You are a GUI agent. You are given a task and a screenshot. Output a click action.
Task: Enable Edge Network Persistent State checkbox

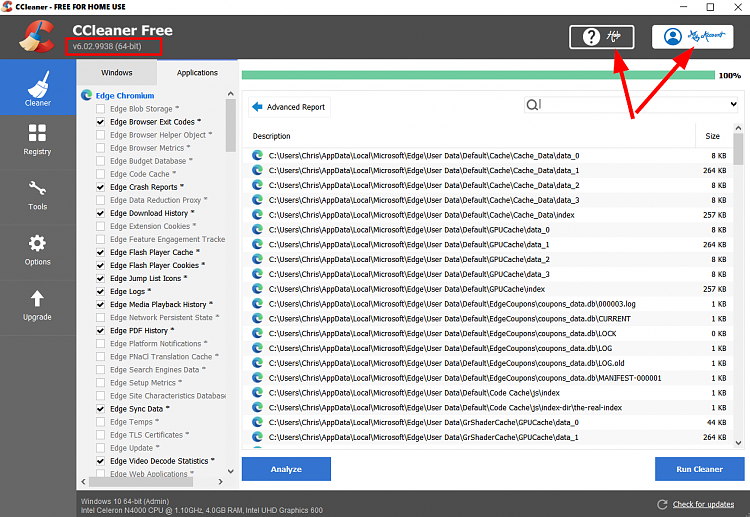pyautogui.click(x=100, y=317)
